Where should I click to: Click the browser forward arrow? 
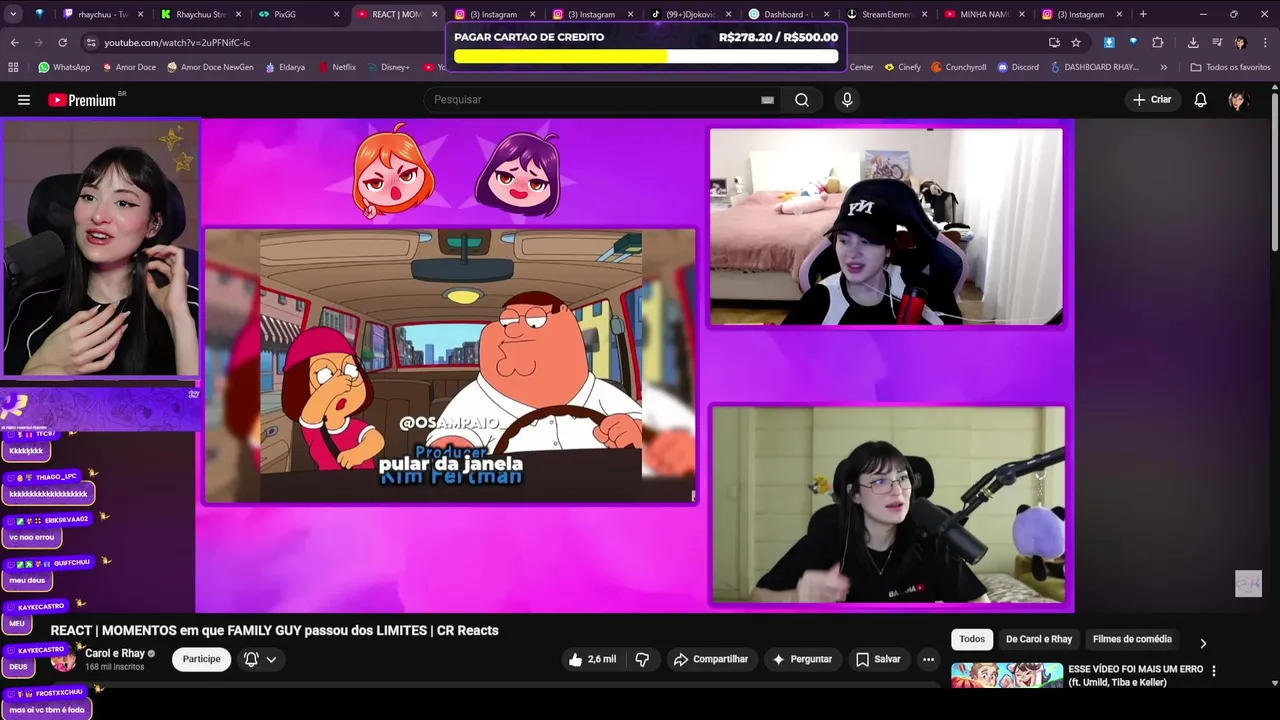[x=38, y=42]
